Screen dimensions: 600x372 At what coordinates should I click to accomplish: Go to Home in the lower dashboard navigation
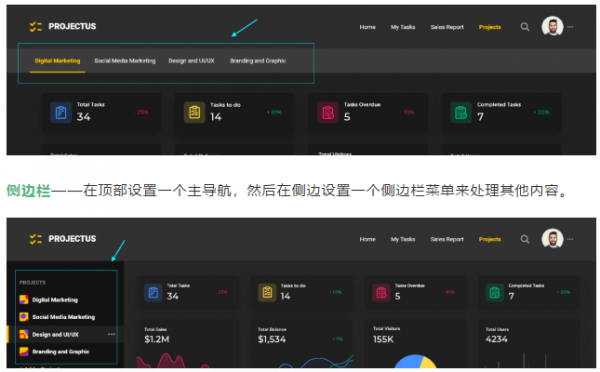pyautogui.click(x=367, y=239)
